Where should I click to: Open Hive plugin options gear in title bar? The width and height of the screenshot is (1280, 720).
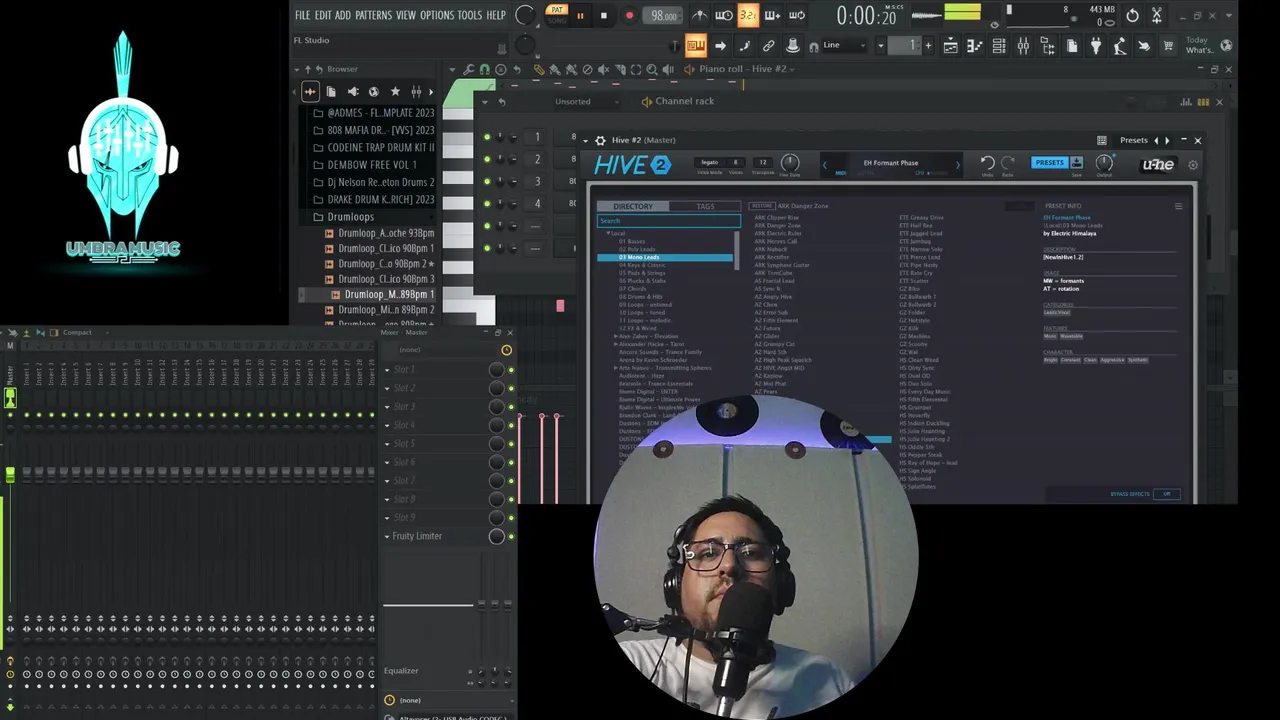click(x=600, y=140)
